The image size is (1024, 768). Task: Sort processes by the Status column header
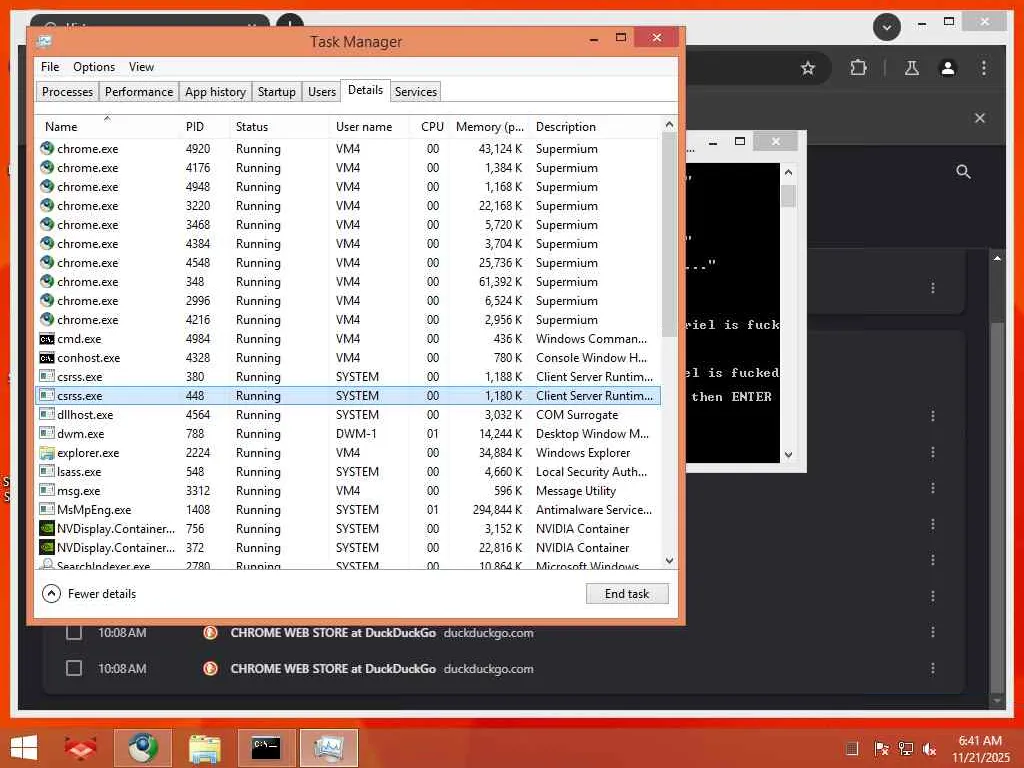pyautogui.click(x=251, y=127)
